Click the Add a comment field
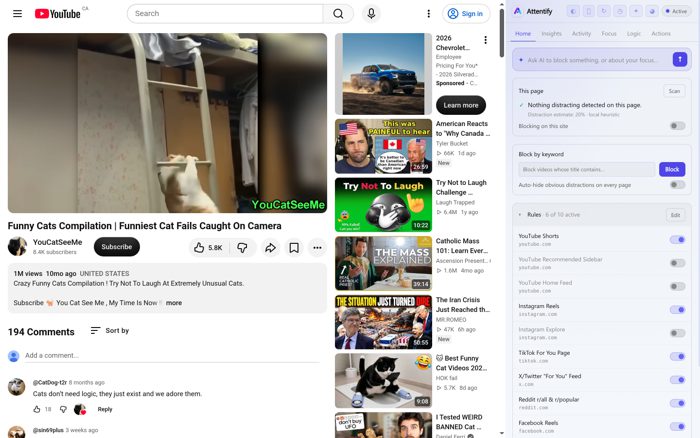The image size is (700, 438). tap(172, 355)
